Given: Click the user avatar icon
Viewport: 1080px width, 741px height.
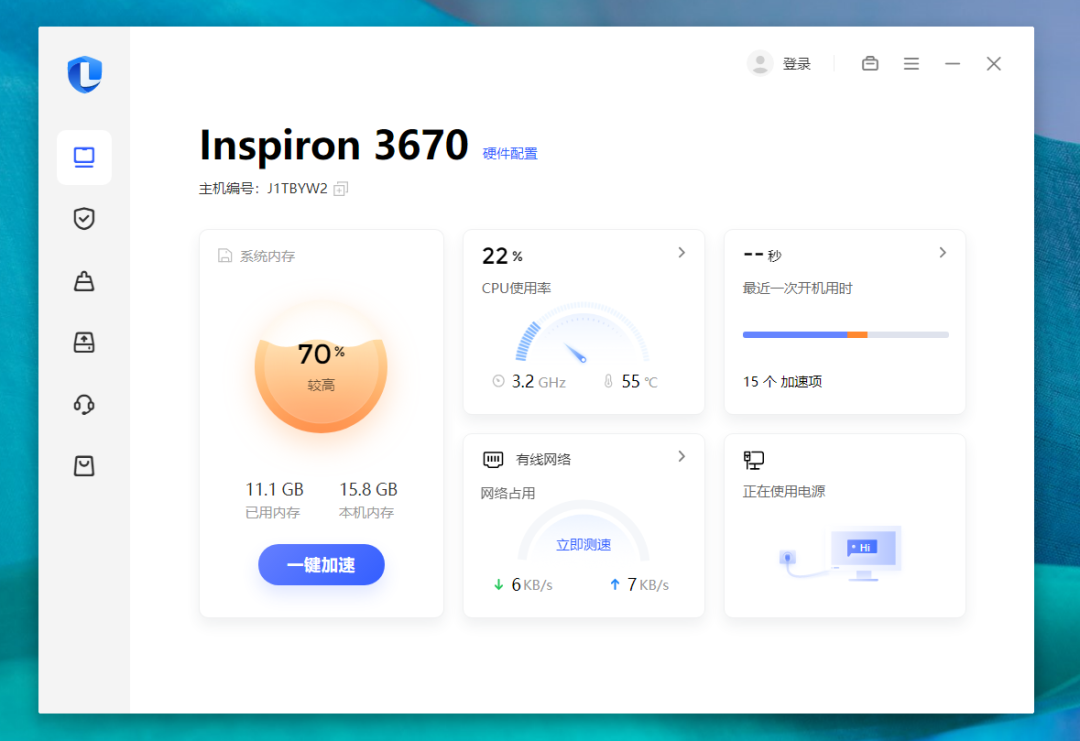Looking at the screenshot, I should click(x=760, y=64).
